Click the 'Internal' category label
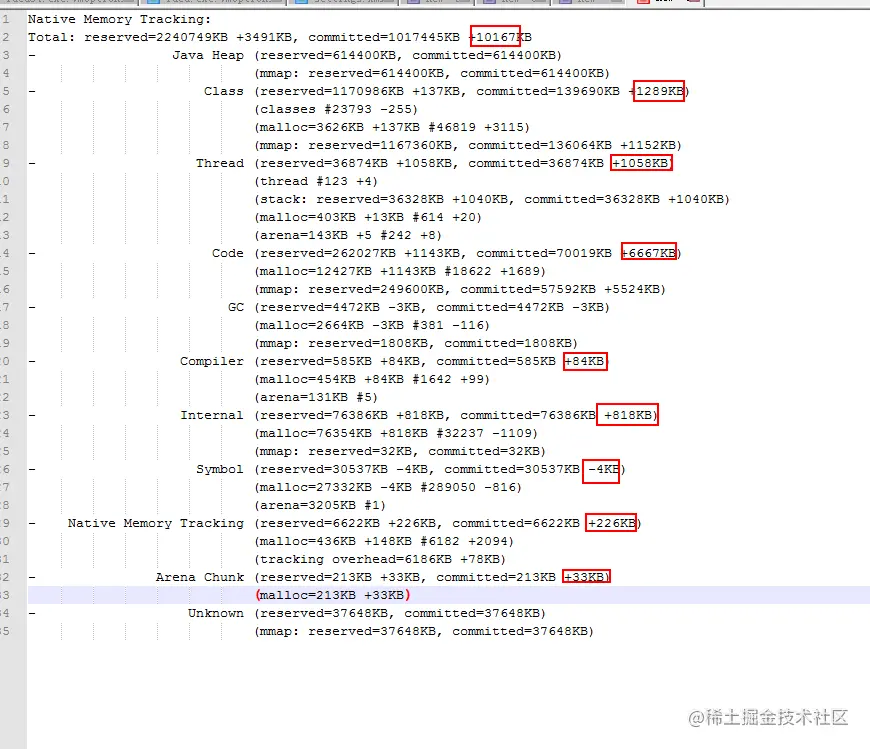The width and height of the screenshot is (870, 749). (x=212, y=416)
